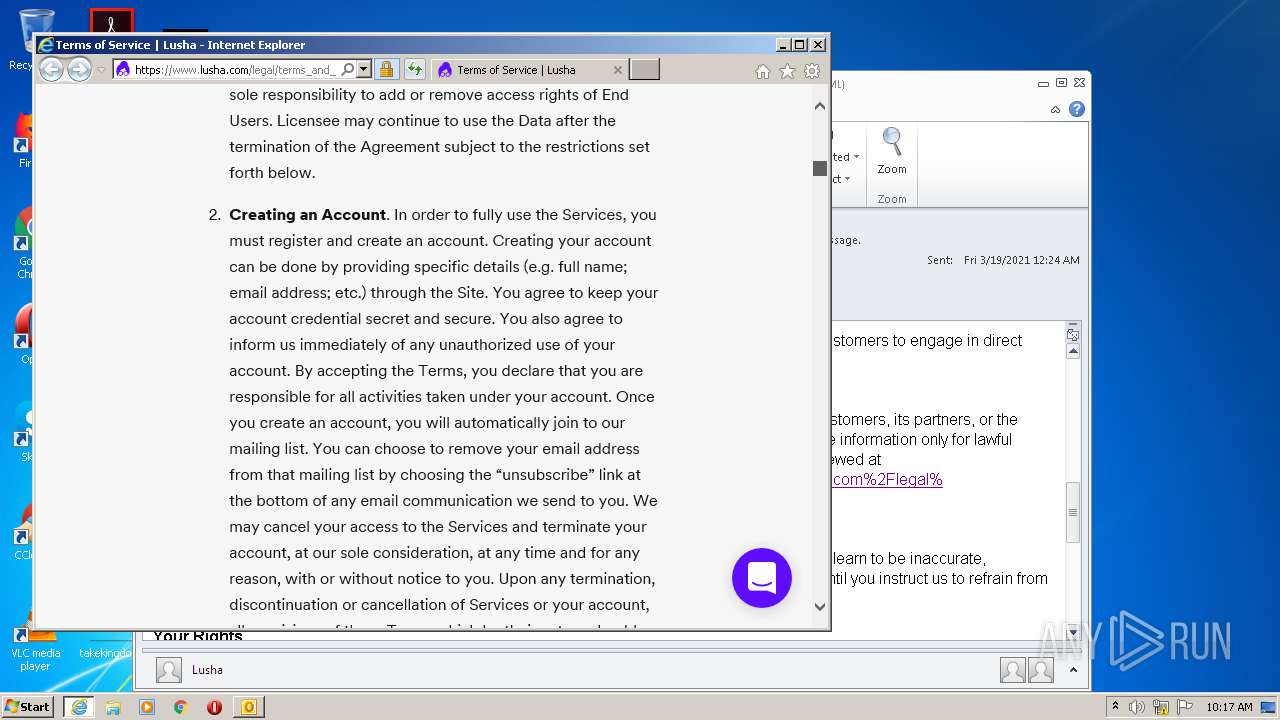Viewport: 1280px width, 720px height.
Task: Click the 10:17 AM clock
Action: point(1229,707)
